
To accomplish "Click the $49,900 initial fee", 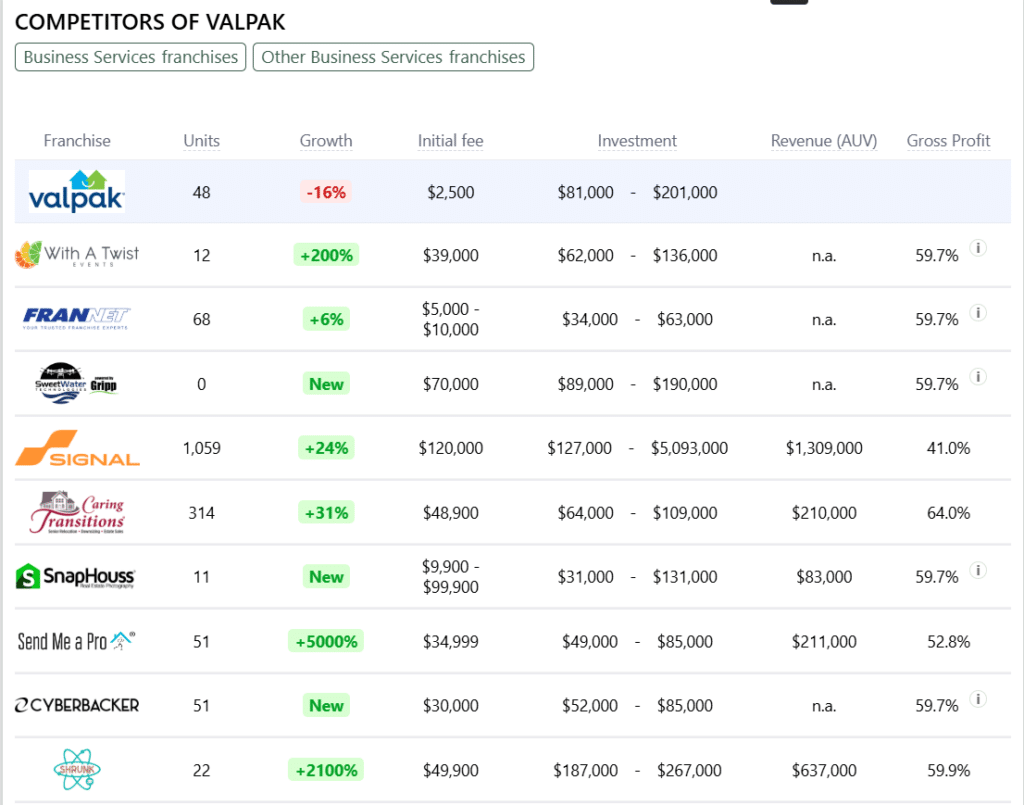I will (451, 770).
